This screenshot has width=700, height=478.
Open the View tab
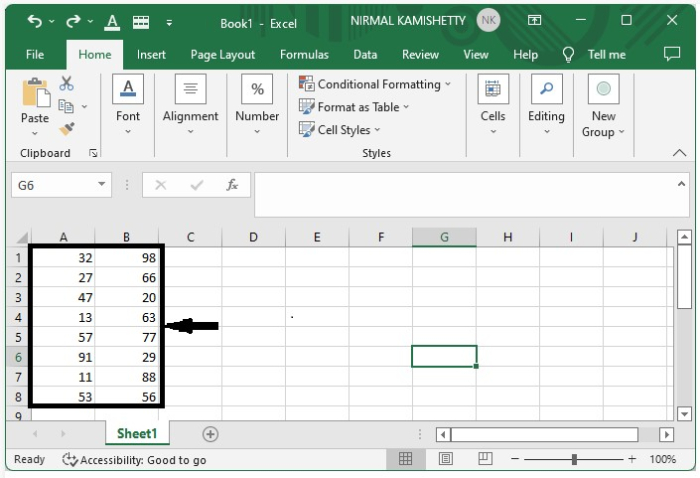coord(475,54)
